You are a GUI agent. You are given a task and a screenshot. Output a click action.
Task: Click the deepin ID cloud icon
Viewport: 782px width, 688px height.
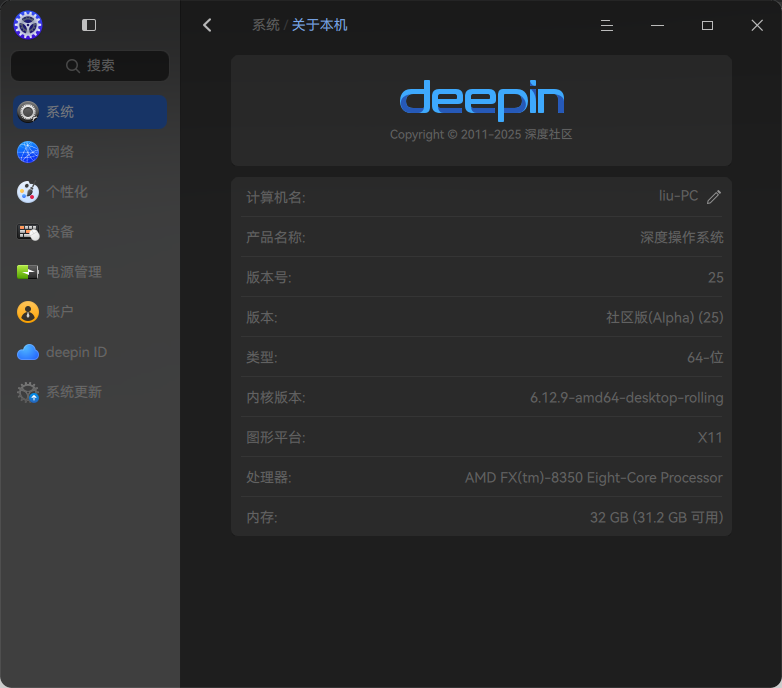[x=28, y=352]
